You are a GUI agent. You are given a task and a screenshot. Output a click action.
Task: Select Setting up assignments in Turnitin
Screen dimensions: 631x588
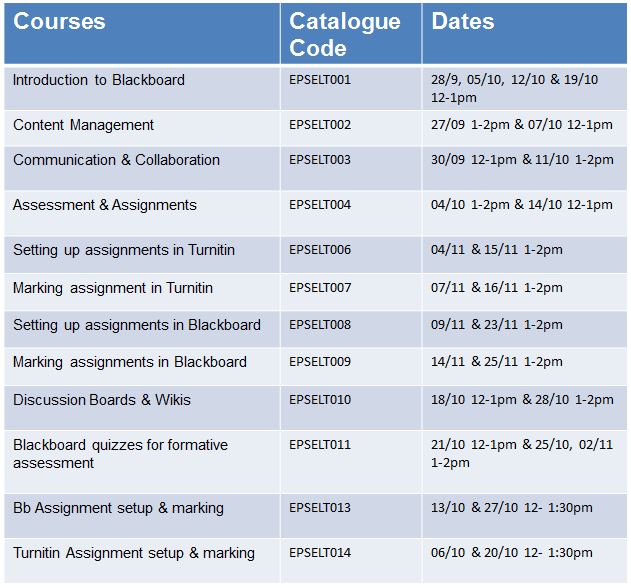(x=124, y=250)
